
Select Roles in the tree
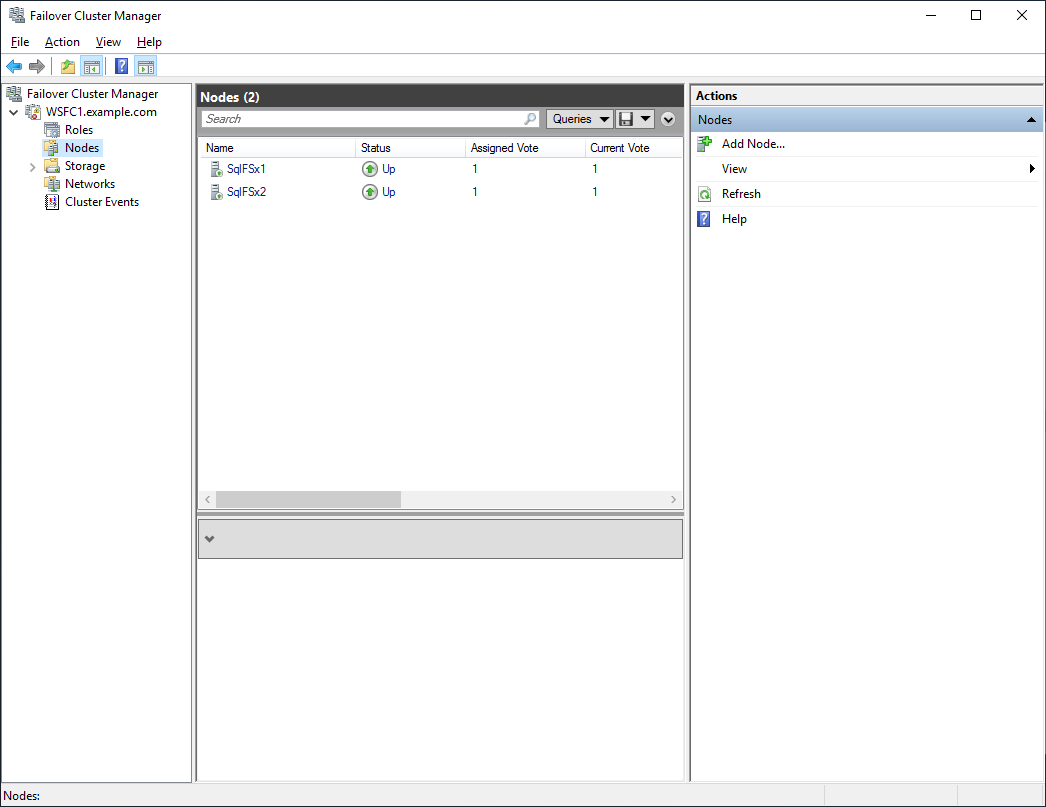[79, 130]
